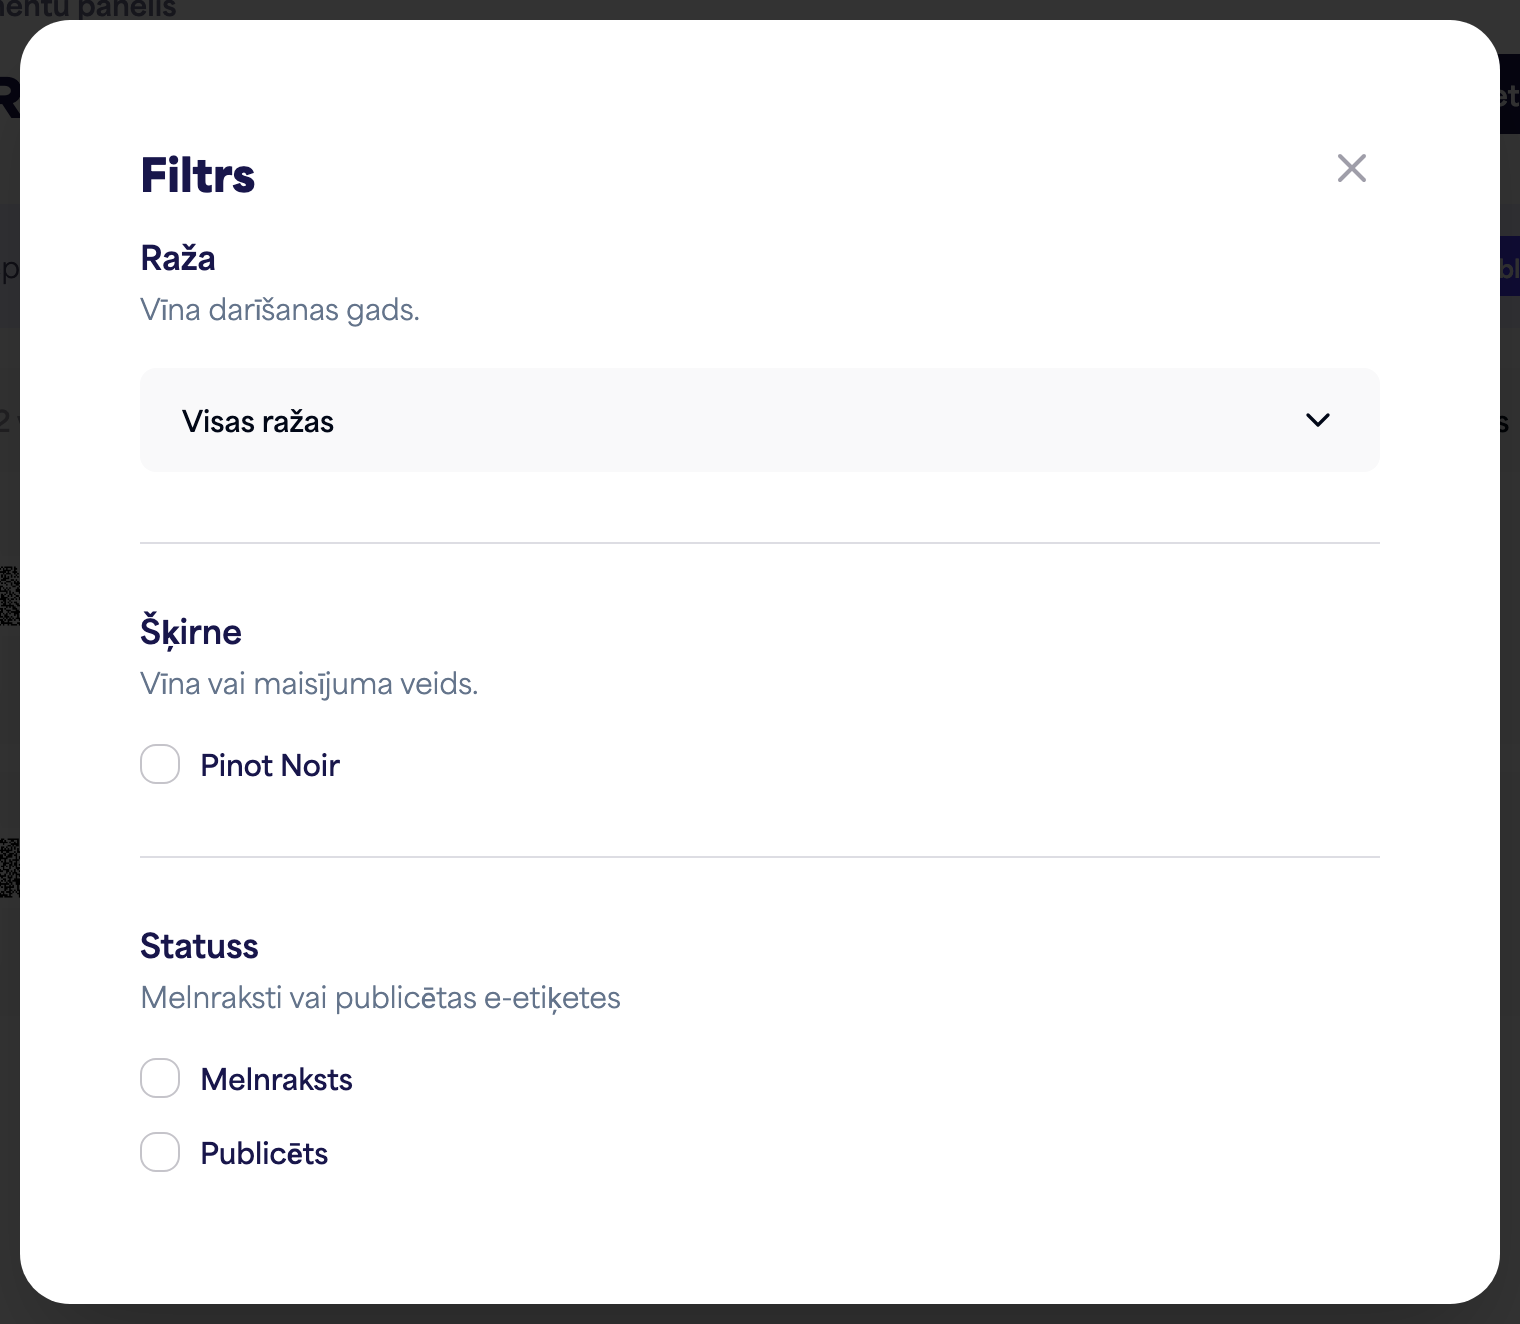Image resolution: width=1520 pixels, height=1324 pixels.
Task: Click the upper QR code behind dialog
Action: 9,596
